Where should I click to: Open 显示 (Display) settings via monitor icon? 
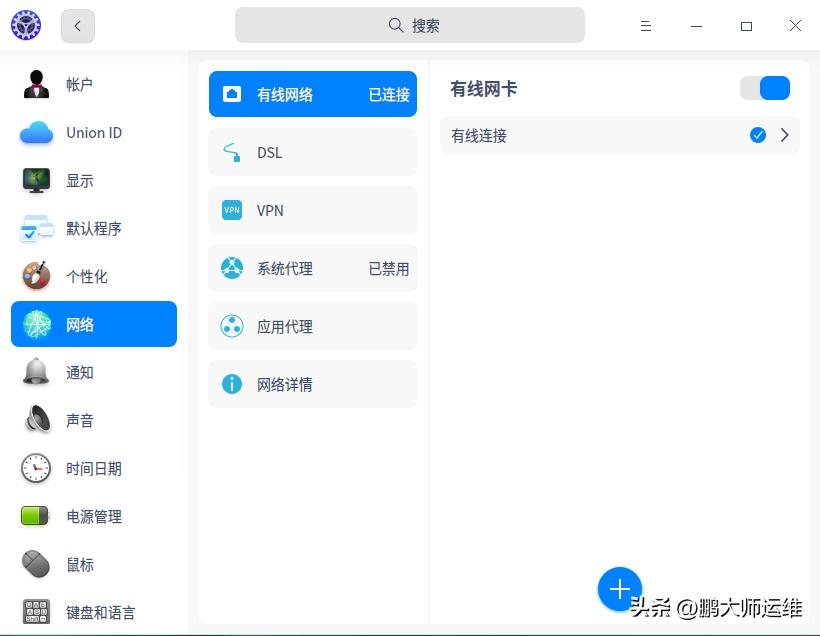(36, 180)
